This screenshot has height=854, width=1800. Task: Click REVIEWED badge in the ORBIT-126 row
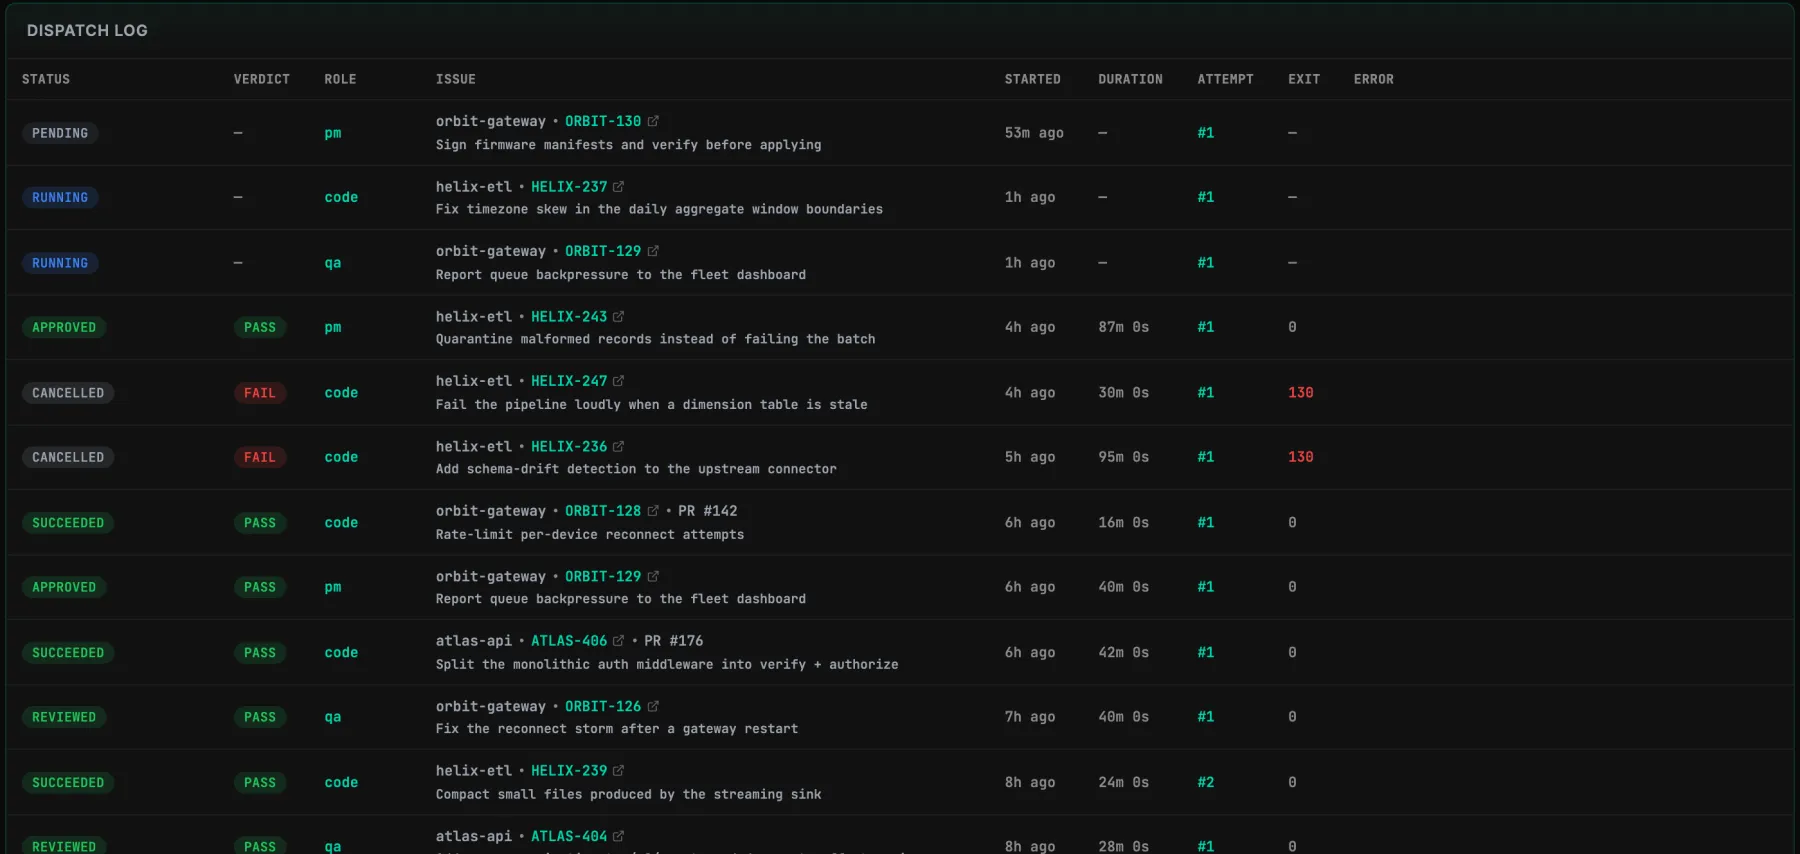click(64, 717)
